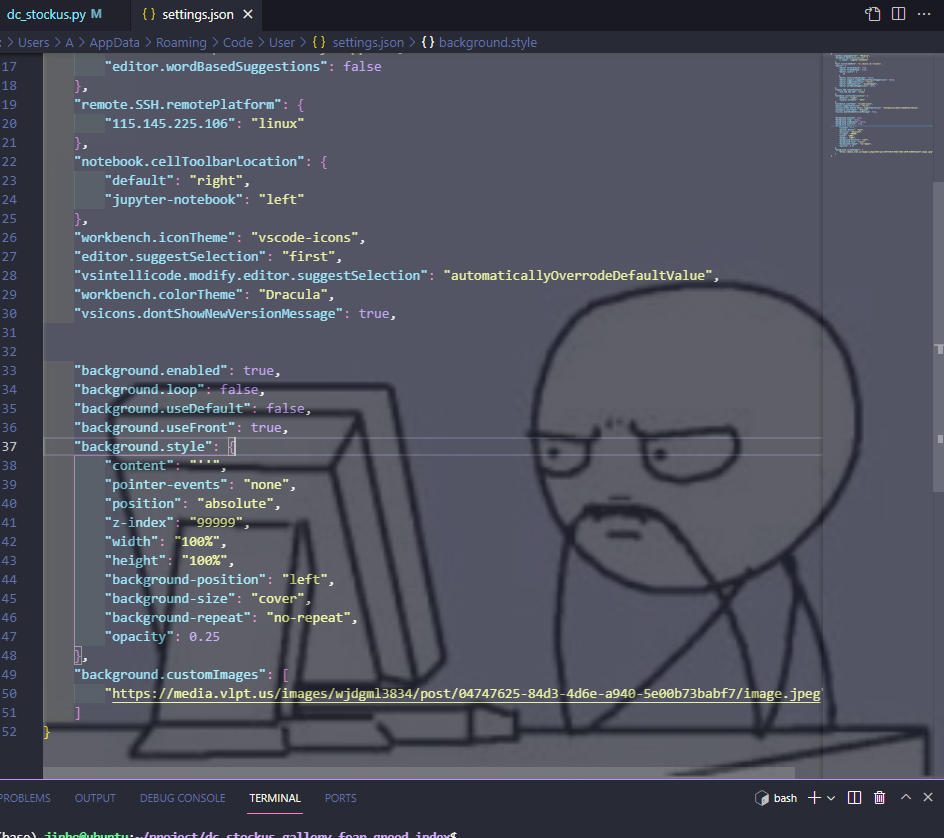Click the "remote.SSH.remotePlatform" key
The height and width of the screenshot is (838, 944).
[178, 105]
